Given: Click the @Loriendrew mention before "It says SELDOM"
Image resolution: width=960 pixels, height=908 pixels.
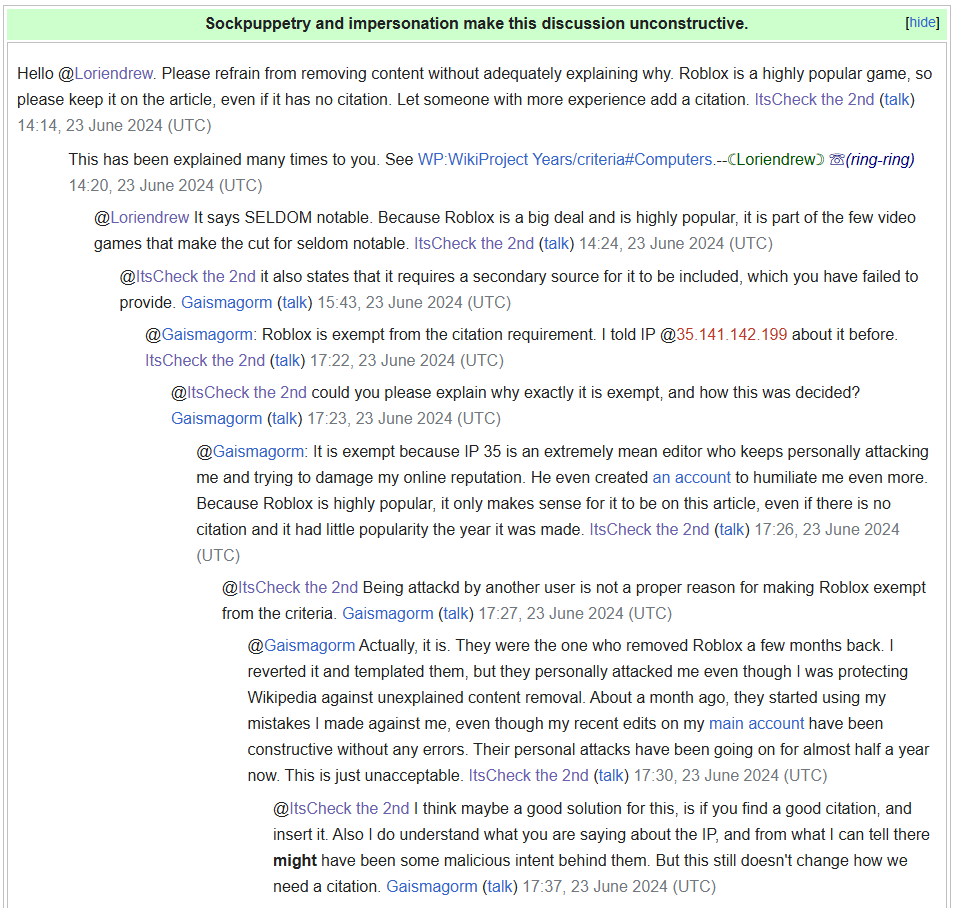Looking at the screenshot, I should [x=141, y=218].
